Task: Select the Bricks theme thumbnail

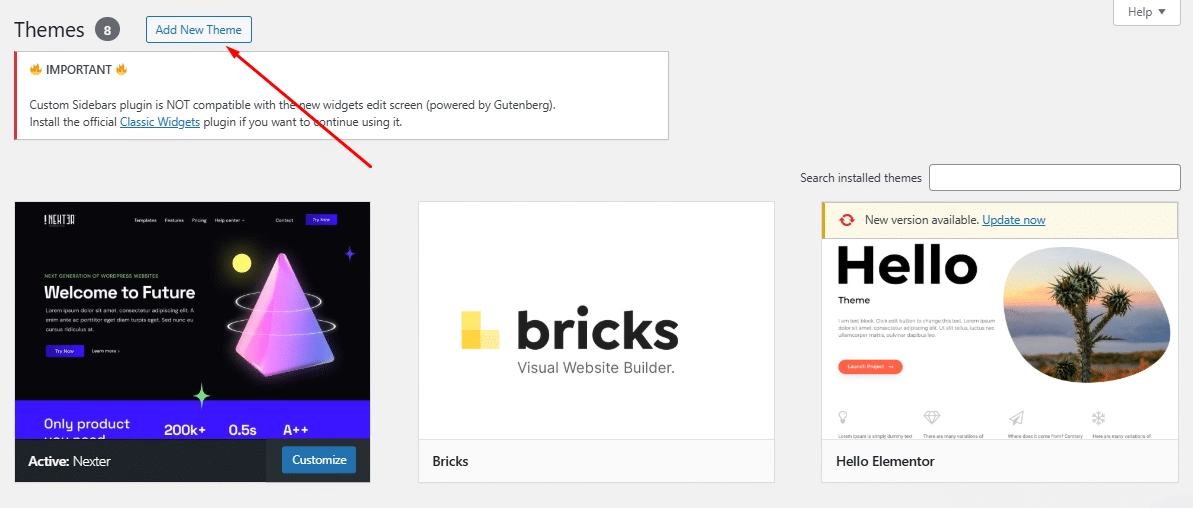Action: (596, 320)
